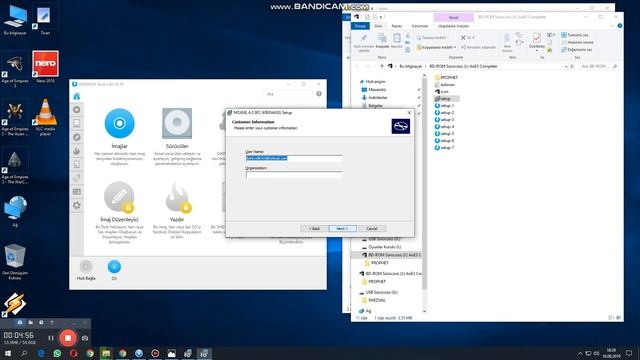
Task: Select the setup-7 file
Action: tap(444, 147)
